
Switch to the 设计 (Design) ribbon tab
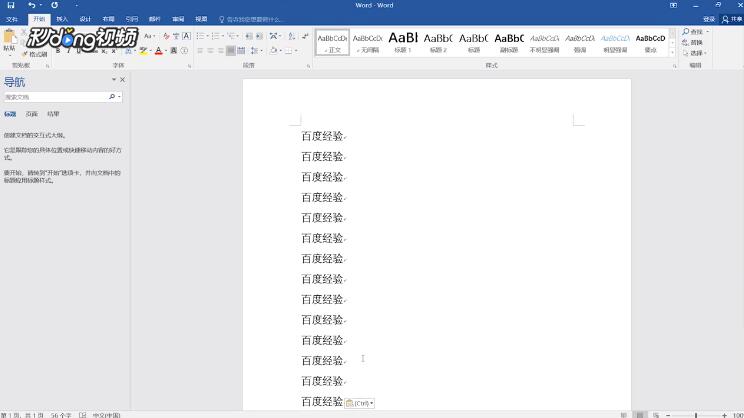coord(85,19)
